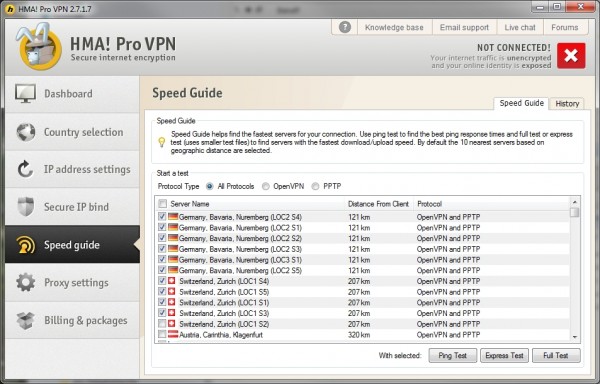Check Zurich (LOC1 S2) server checkbox
Screen dimensions: 600x384
pyautogui.click(x=162, y=324)
